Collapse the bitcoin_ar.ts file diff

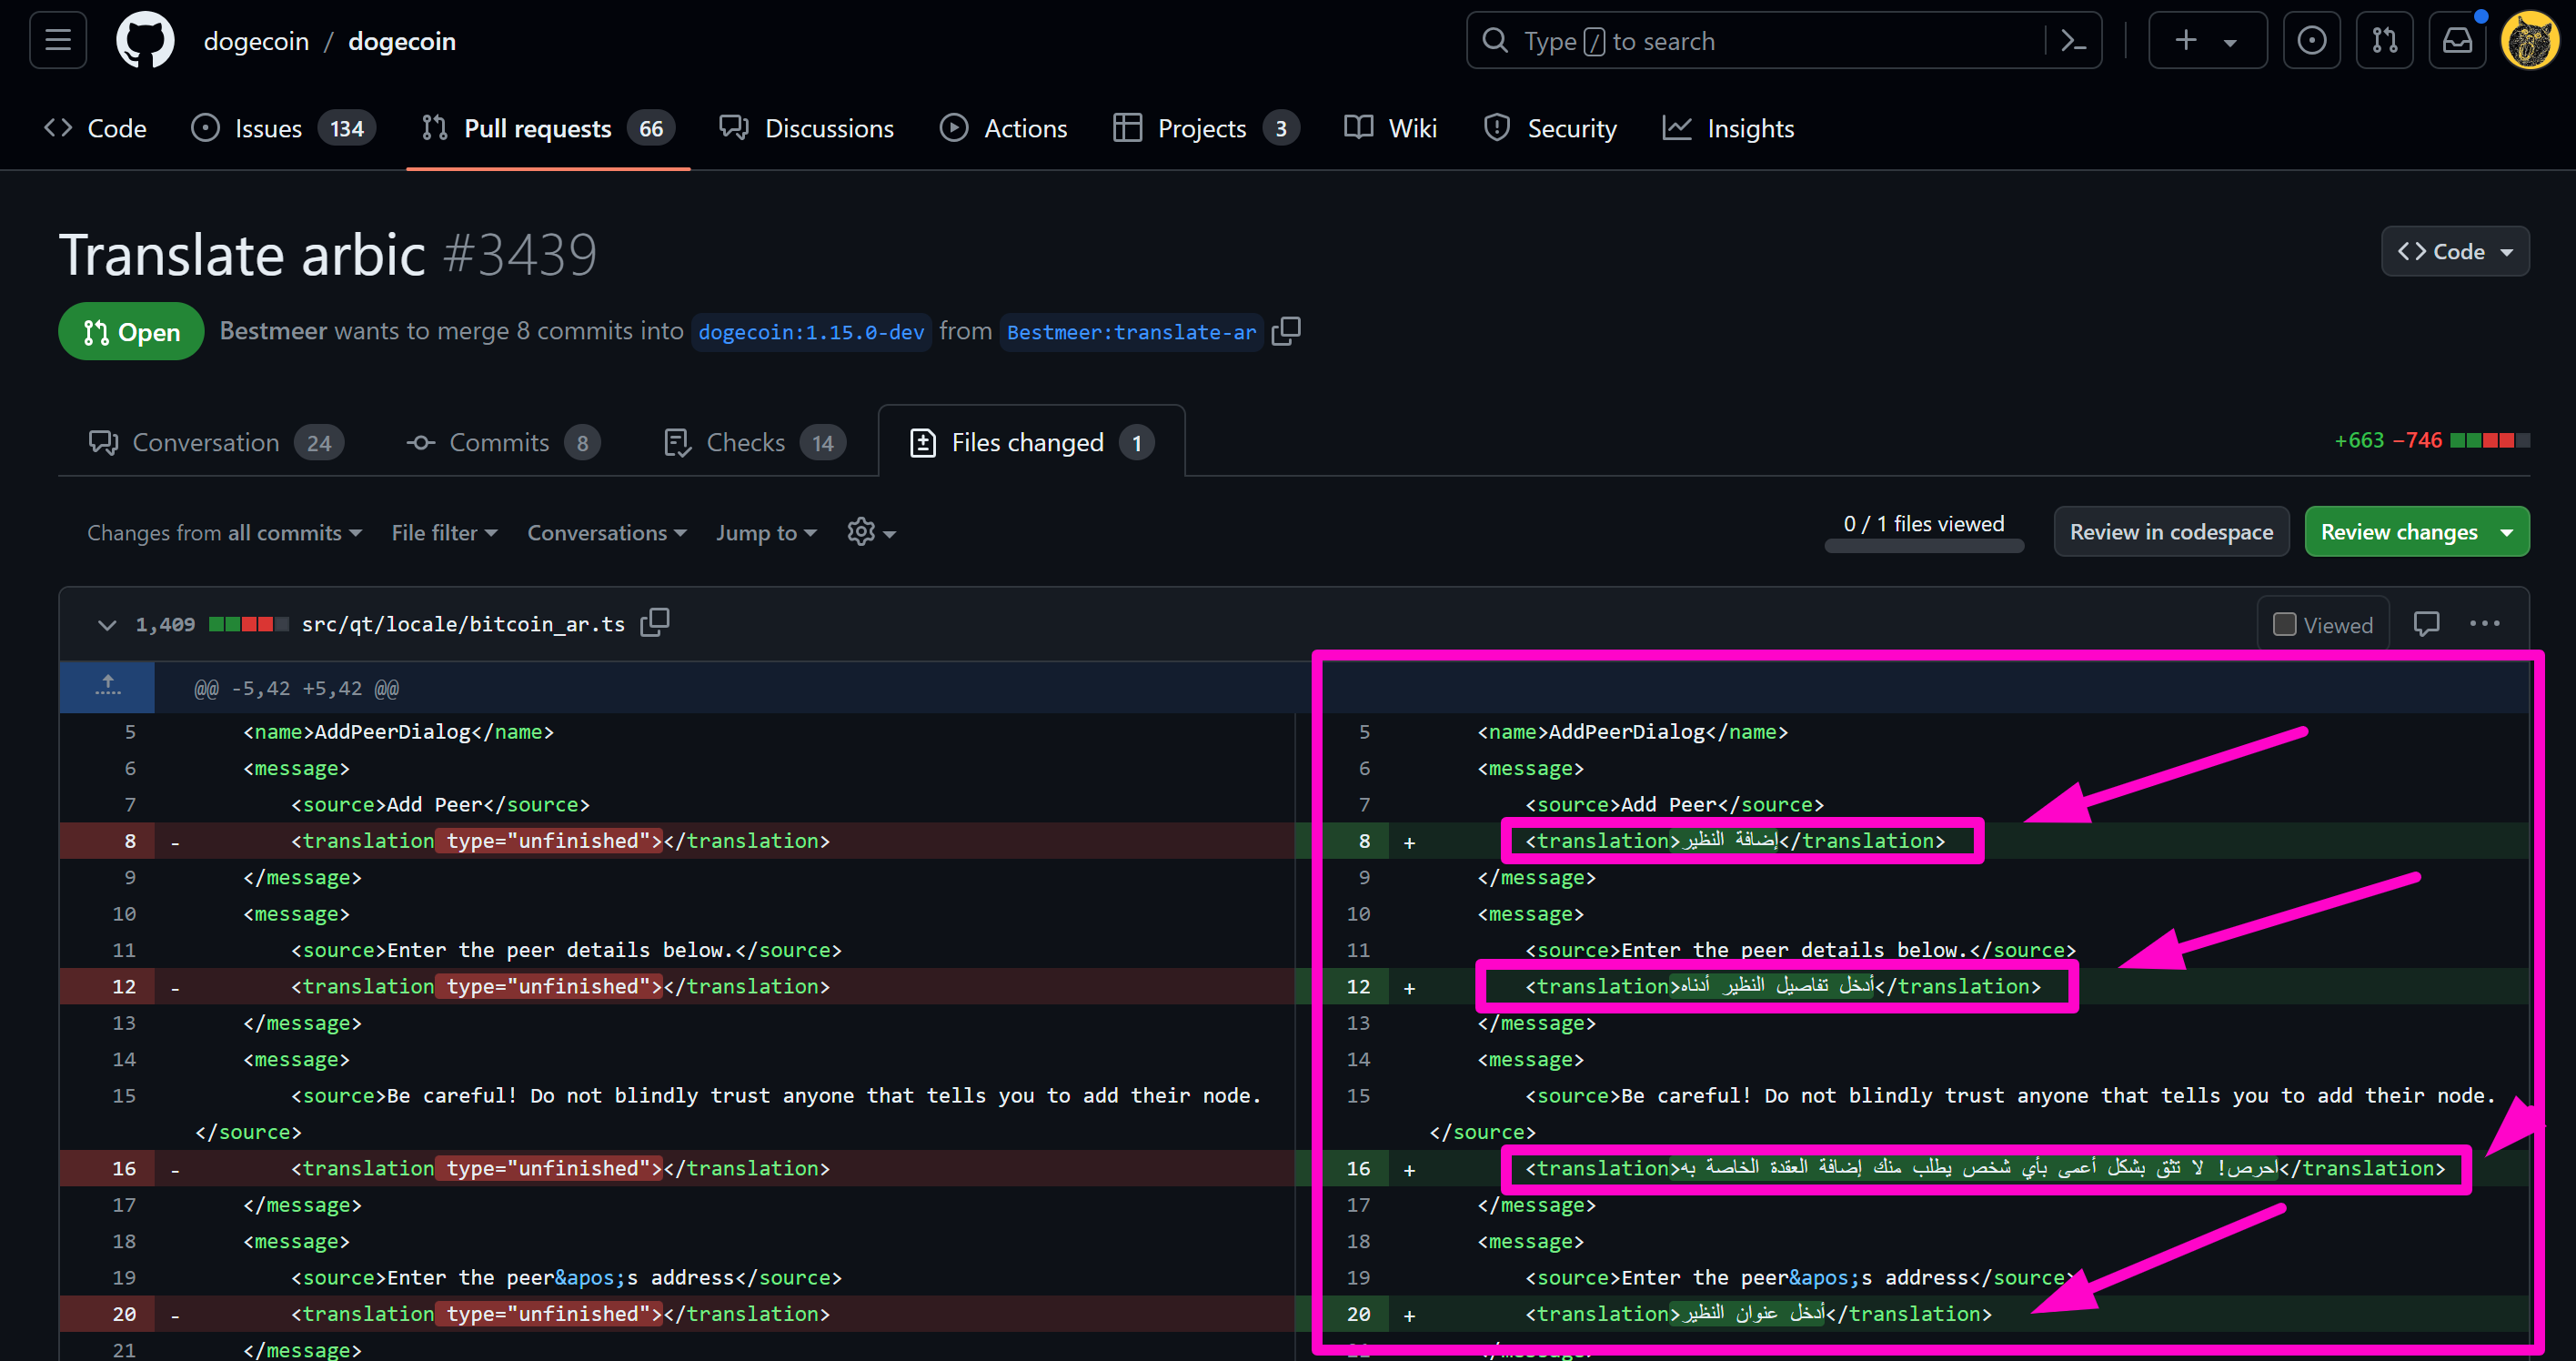(107, 625)
